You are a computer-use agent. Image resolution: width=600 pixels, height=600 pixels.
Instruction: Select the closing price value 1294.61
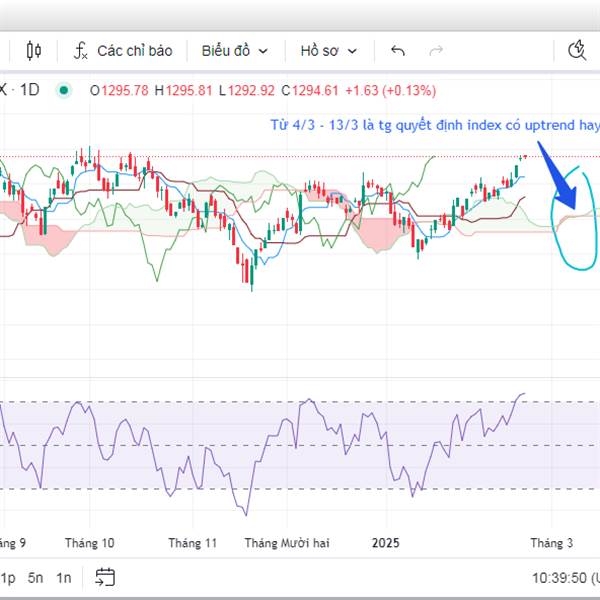pos(315,91)
